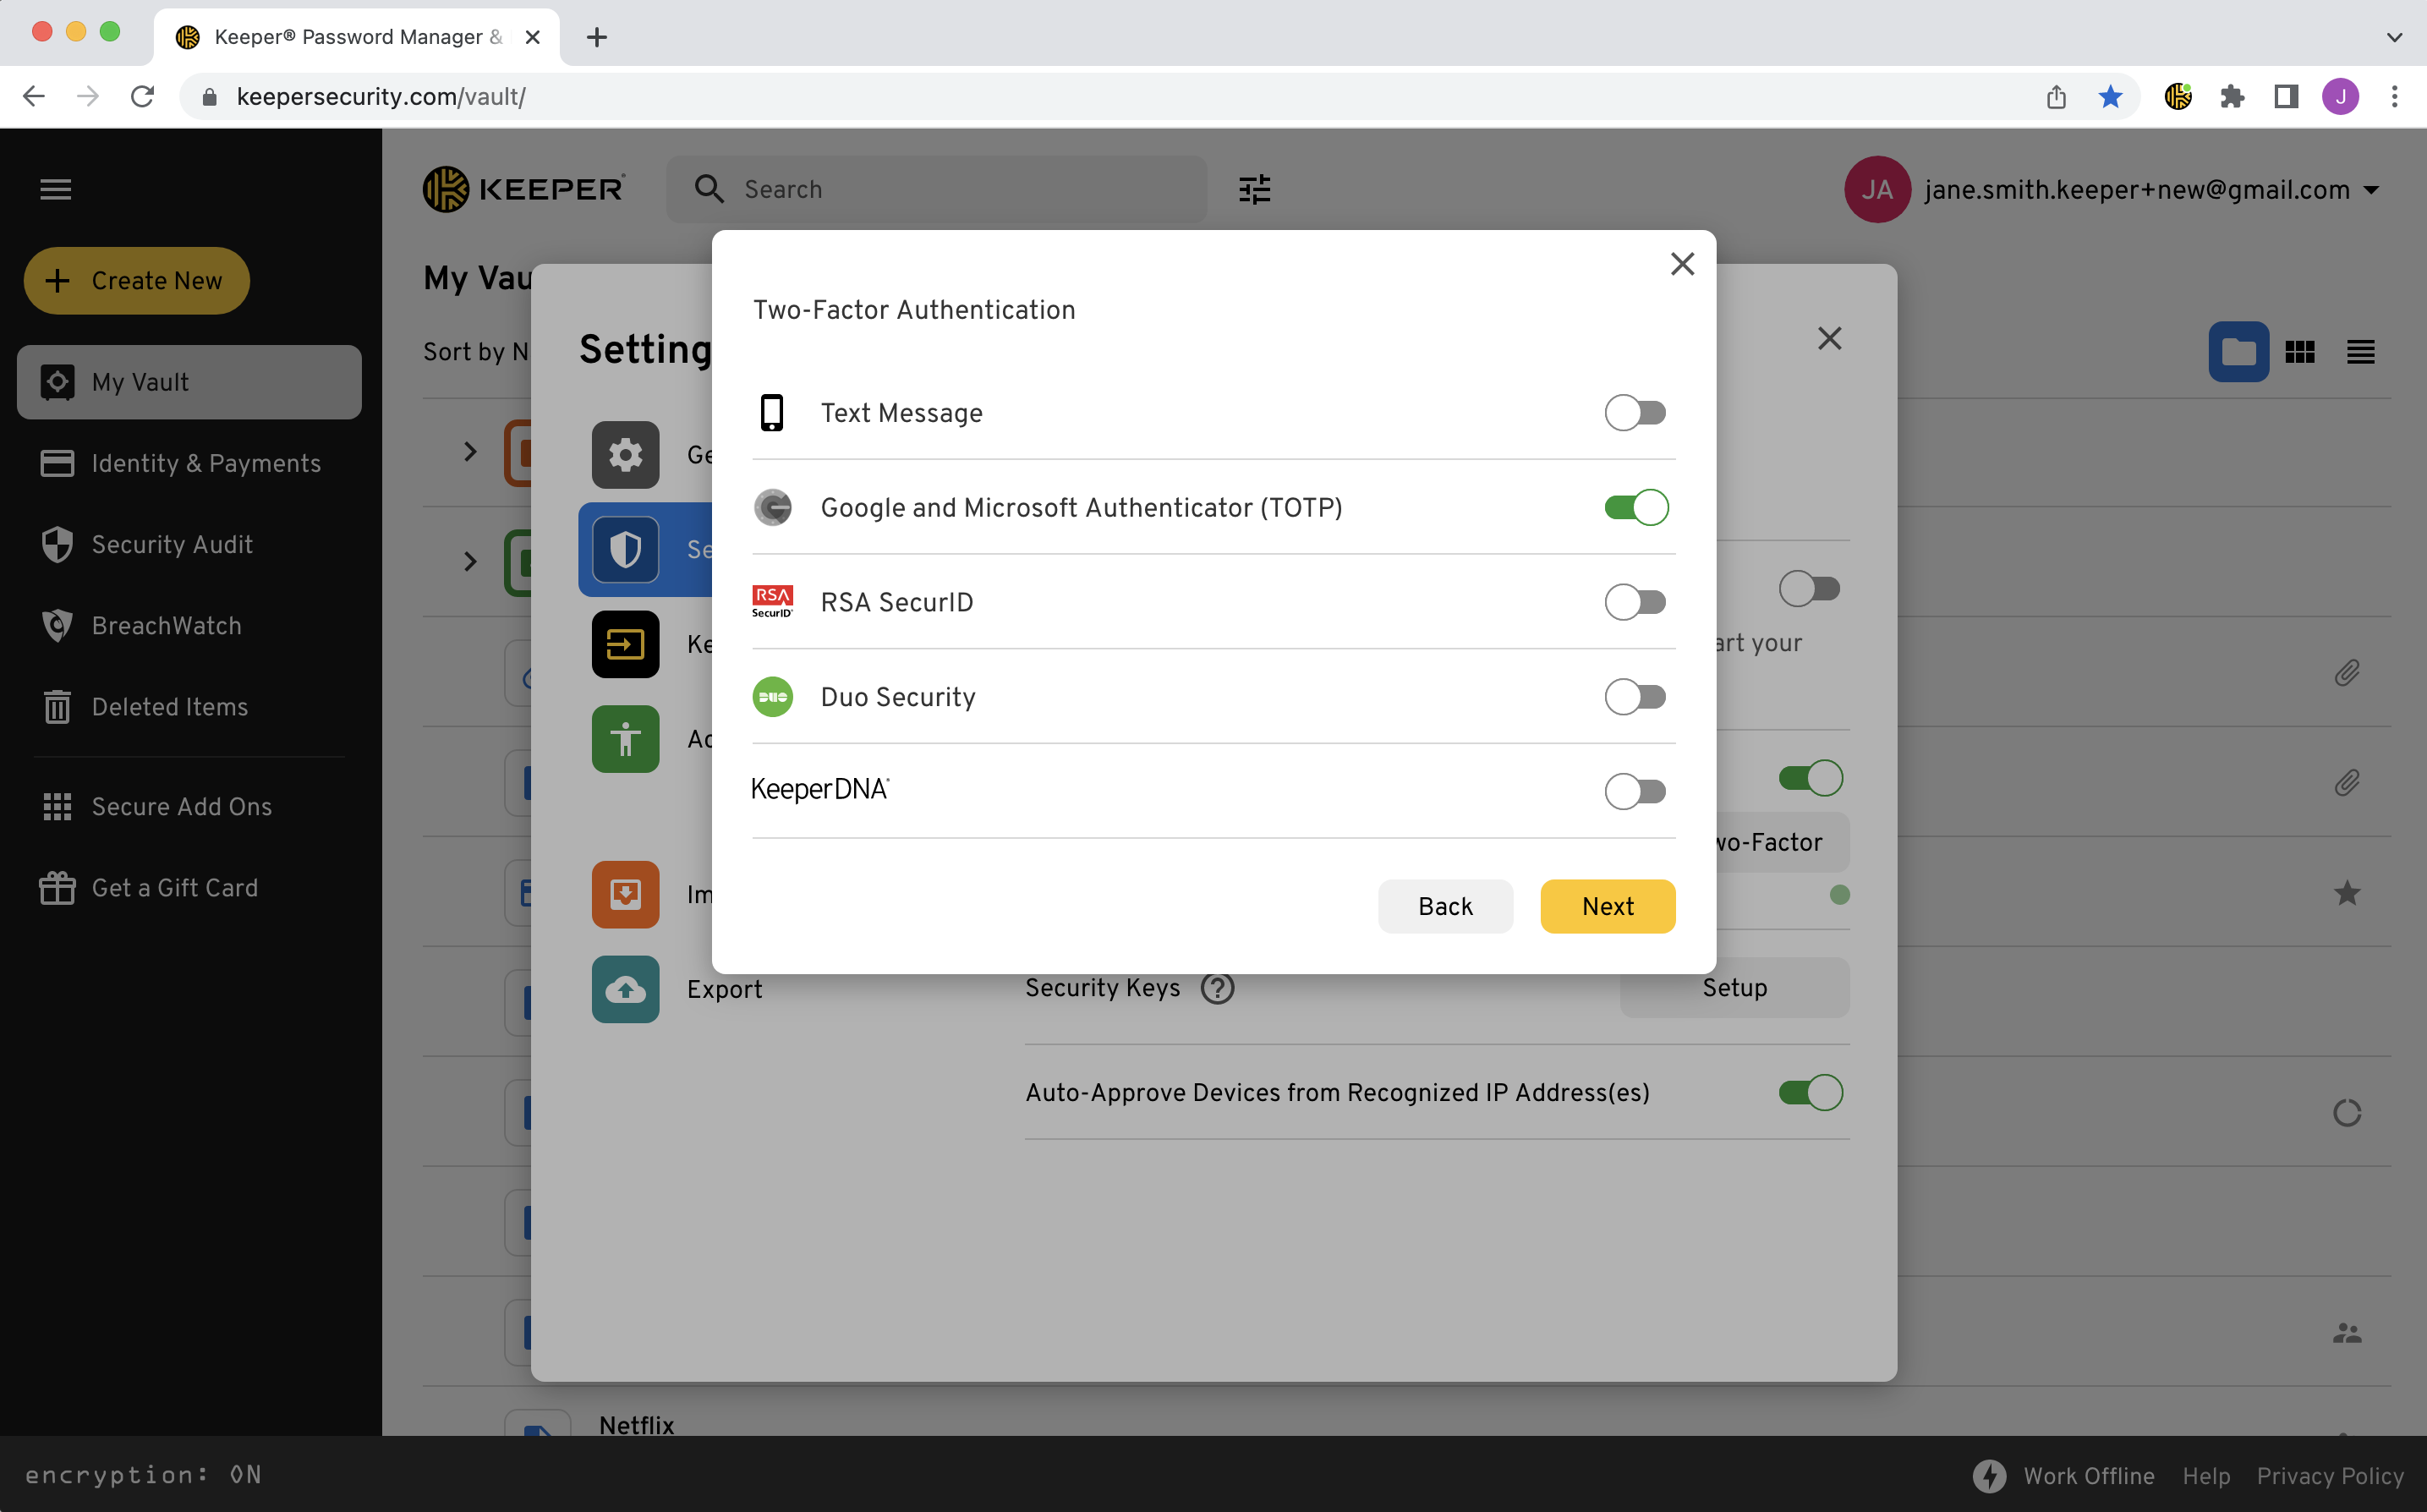Image resolution: width=2427 pixels, height=1512 pixels.
Task: Expand the first vault folder chevron
Action: point(470,452)
